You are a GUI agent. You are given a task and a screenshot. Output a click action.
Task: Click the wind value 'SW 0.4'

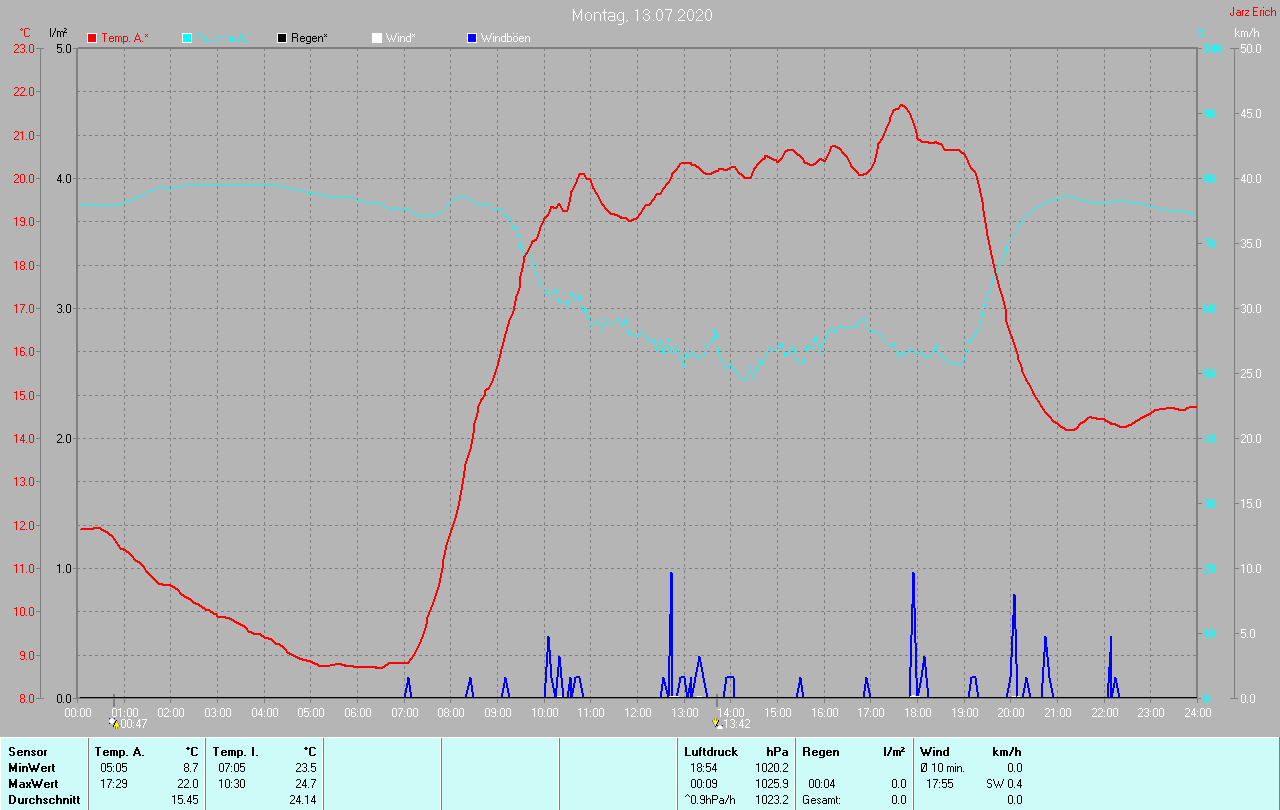pos(1004,784)
